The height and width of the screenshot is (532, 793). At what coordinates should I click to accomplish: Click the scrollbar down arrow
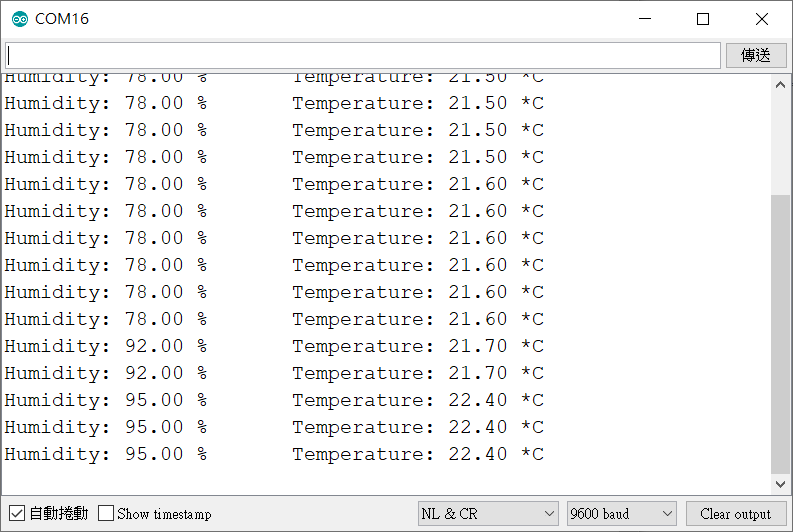(x=780, y=484)
